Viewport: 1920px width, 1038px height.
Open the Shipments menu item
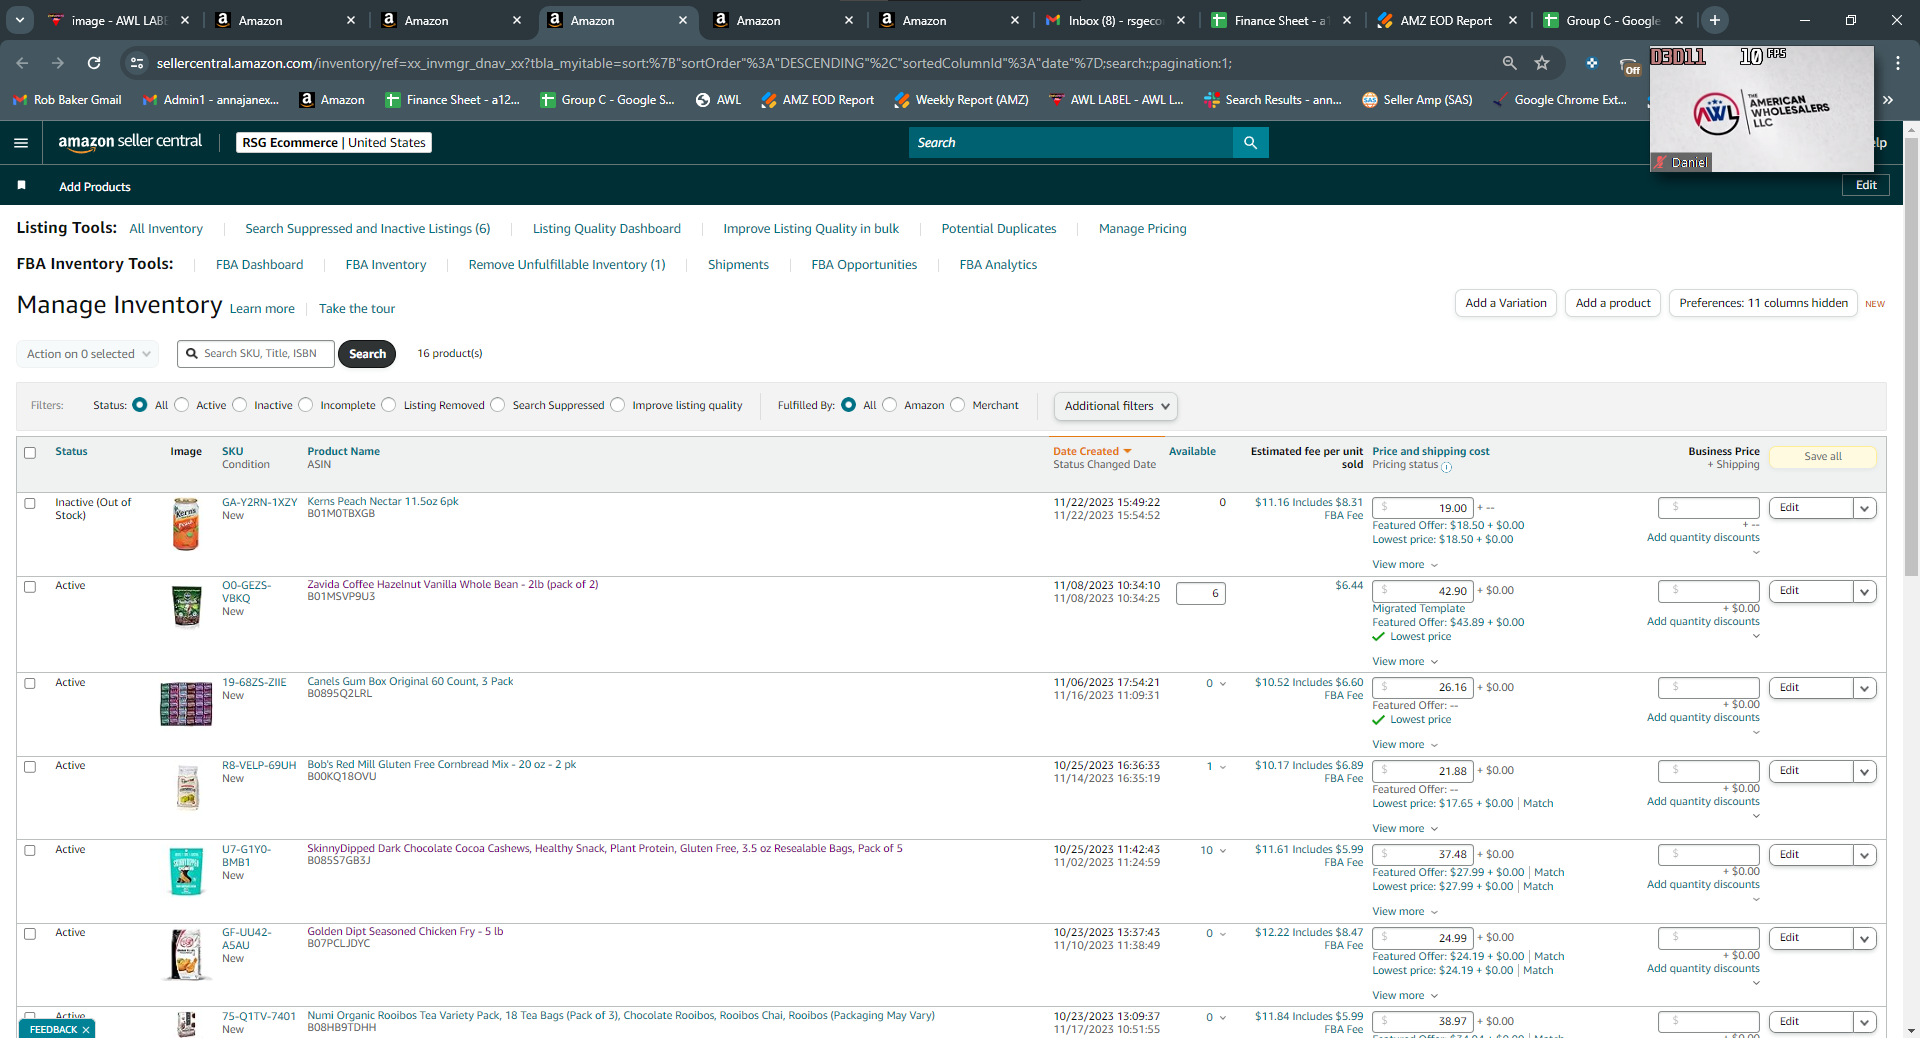738,265
